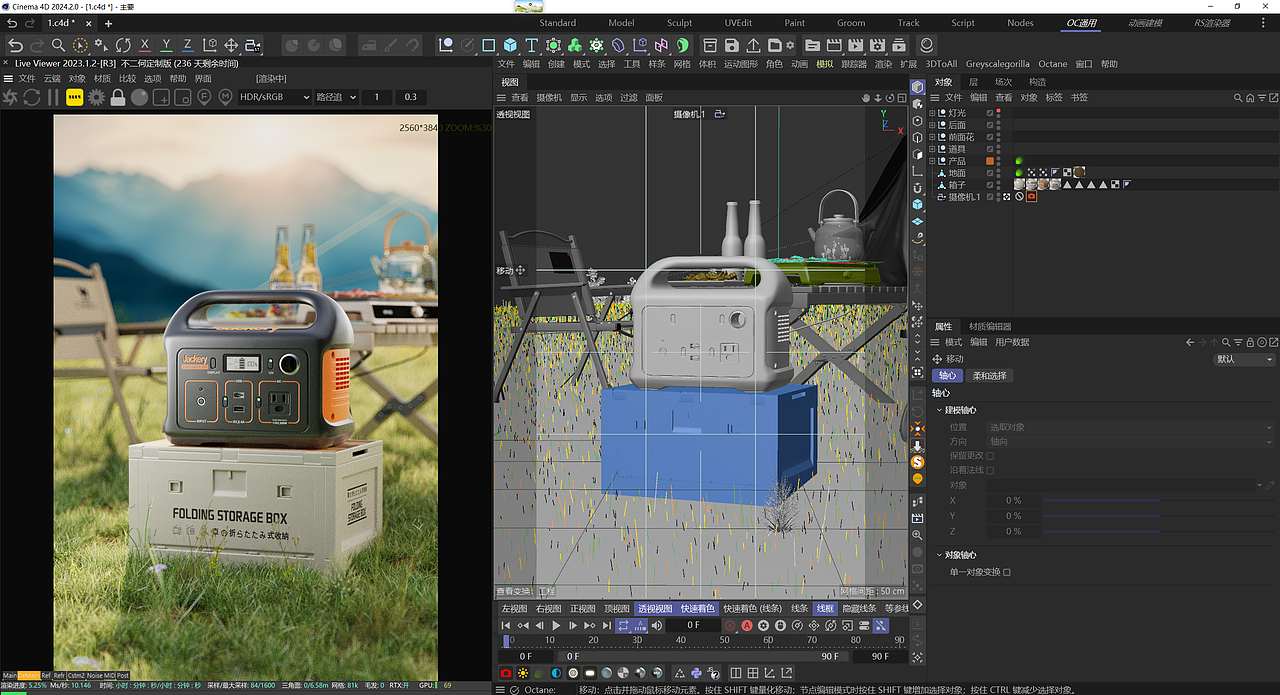Image resolution: width=1280 pixels, height=695 pixels.
Task: Toggle visibility dots of 后面 object
Action: click(x=999, y=125)
